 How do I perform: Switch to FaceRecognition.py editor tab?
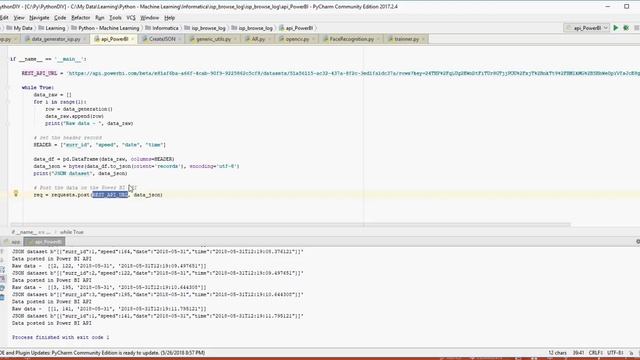351,39
